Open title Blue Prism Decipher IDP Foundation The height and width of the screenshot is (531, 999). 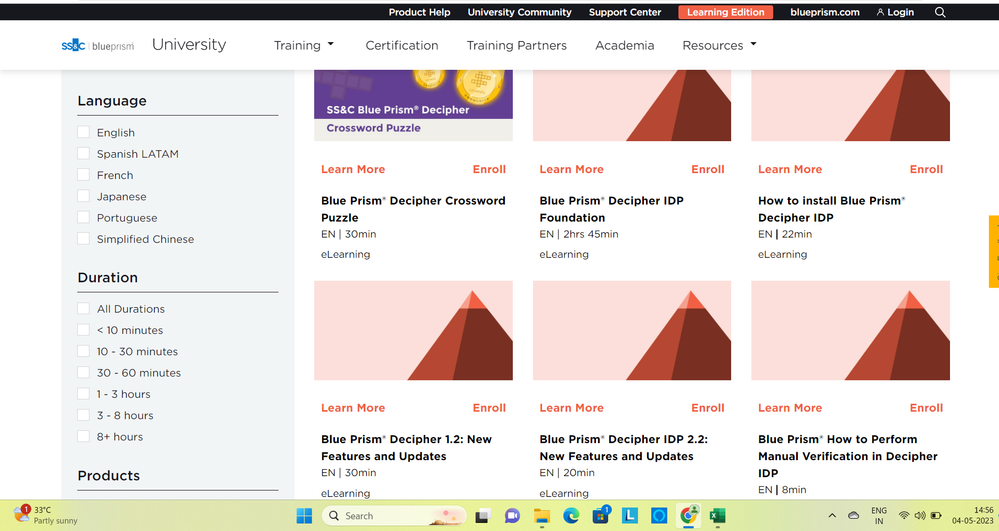pyautogui.click(x=611, y=209)
